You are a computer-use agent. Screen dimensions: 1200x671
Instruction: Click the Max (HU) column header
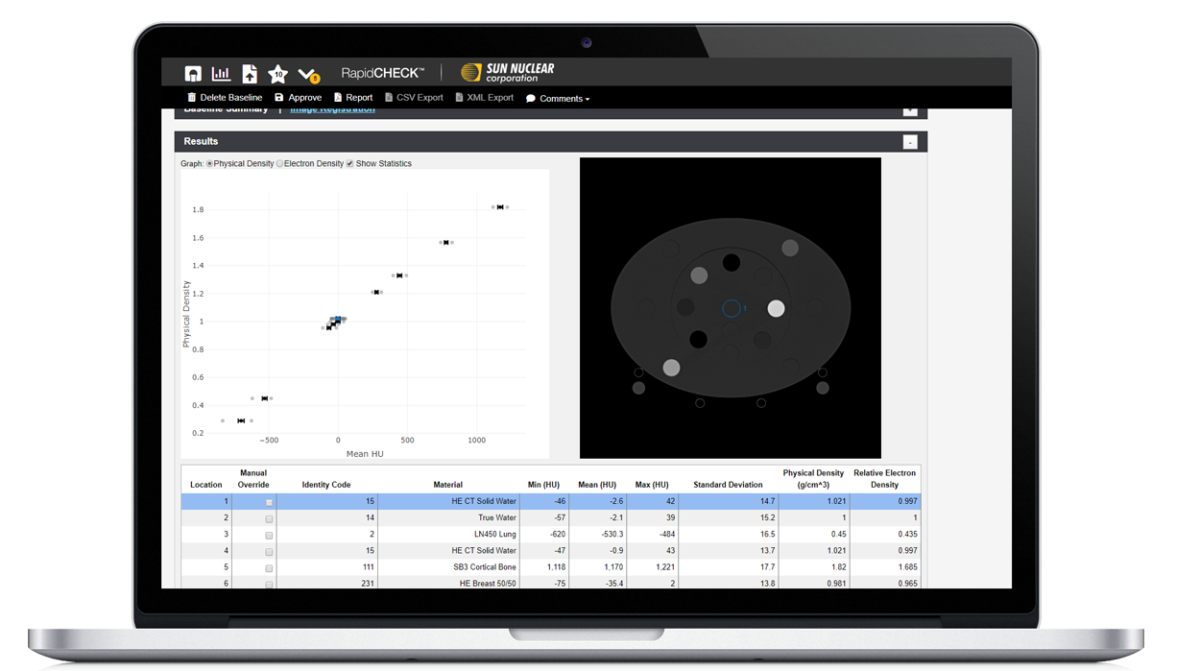pyautogui.click(x=652, y=485)
